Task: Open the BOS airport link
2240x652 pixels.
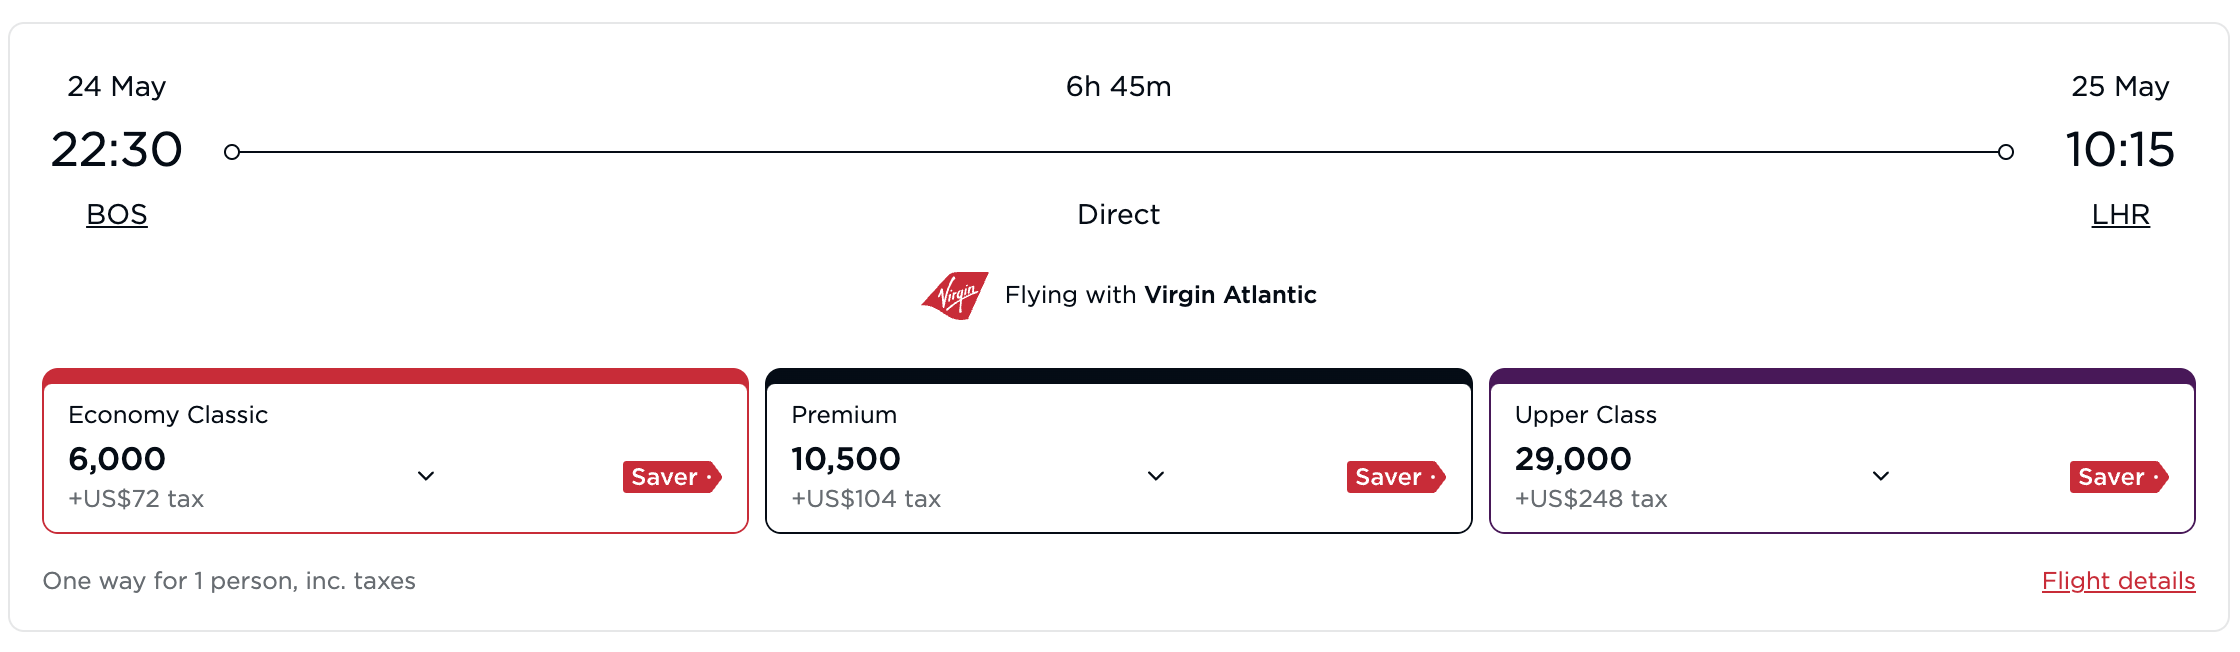Action: [x=116, y=214]
